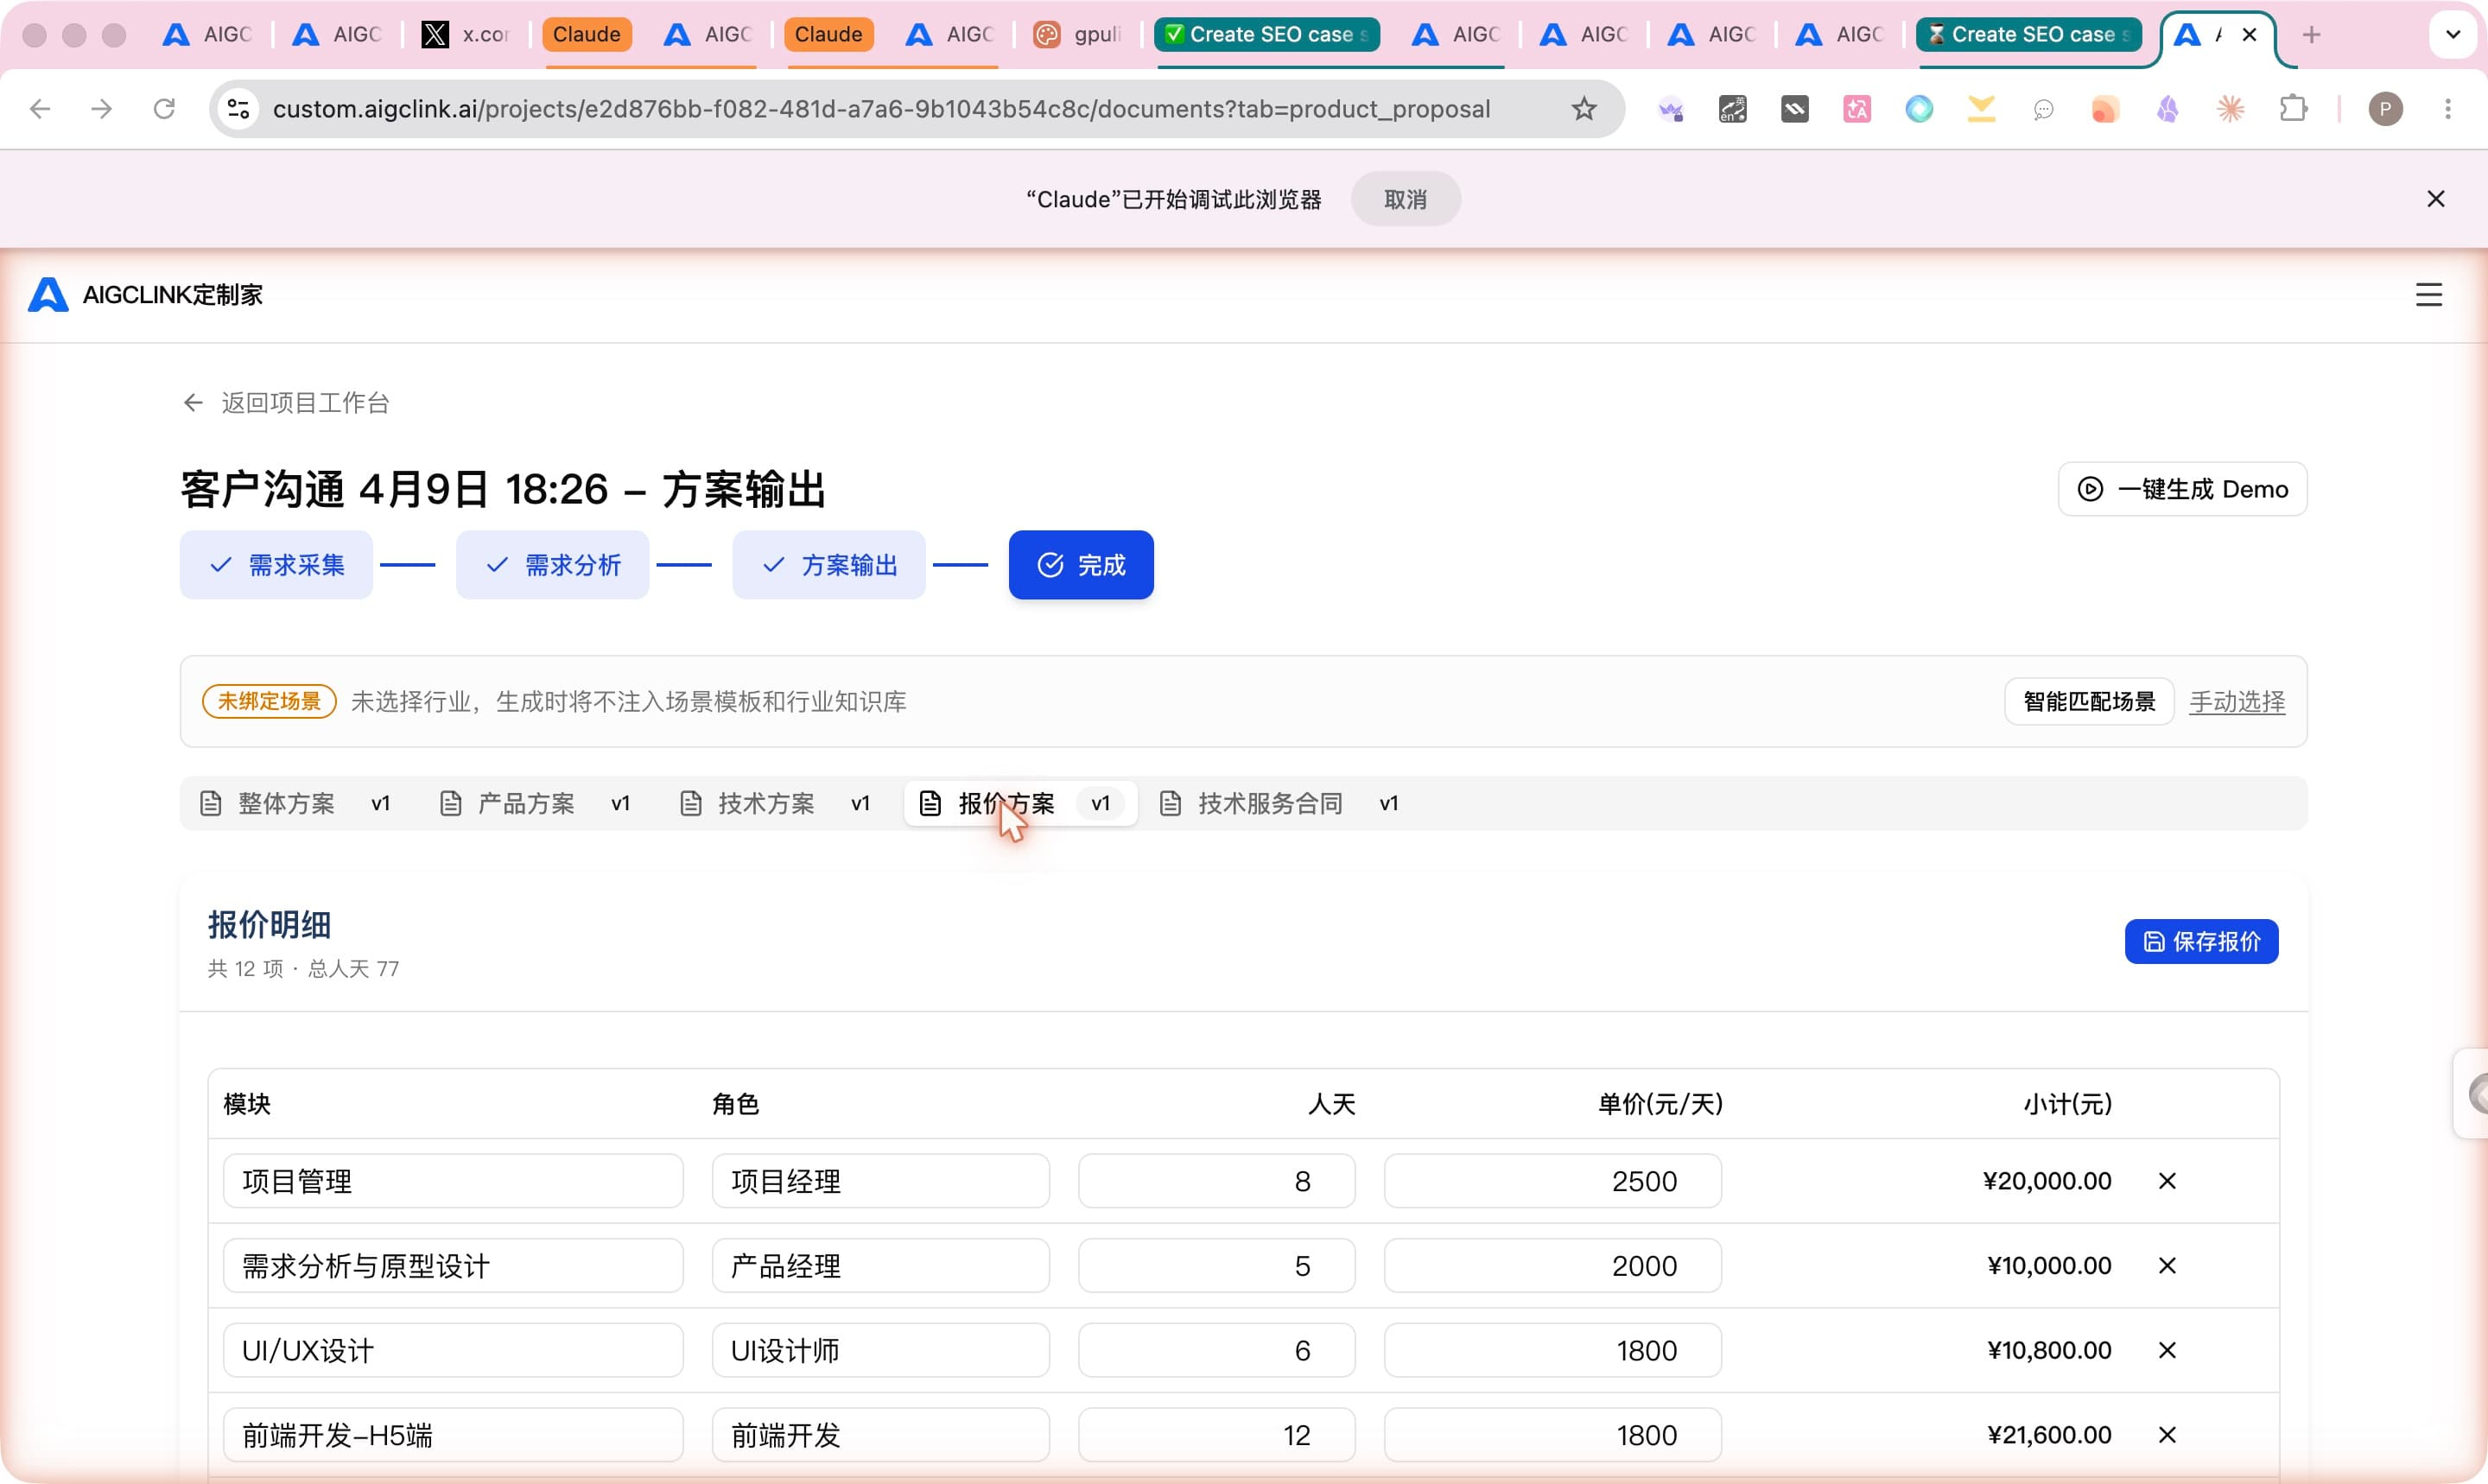Switch to the 产品方案 tab
The width and height of the screenshot is (2488, 1484).
(535, 803)
